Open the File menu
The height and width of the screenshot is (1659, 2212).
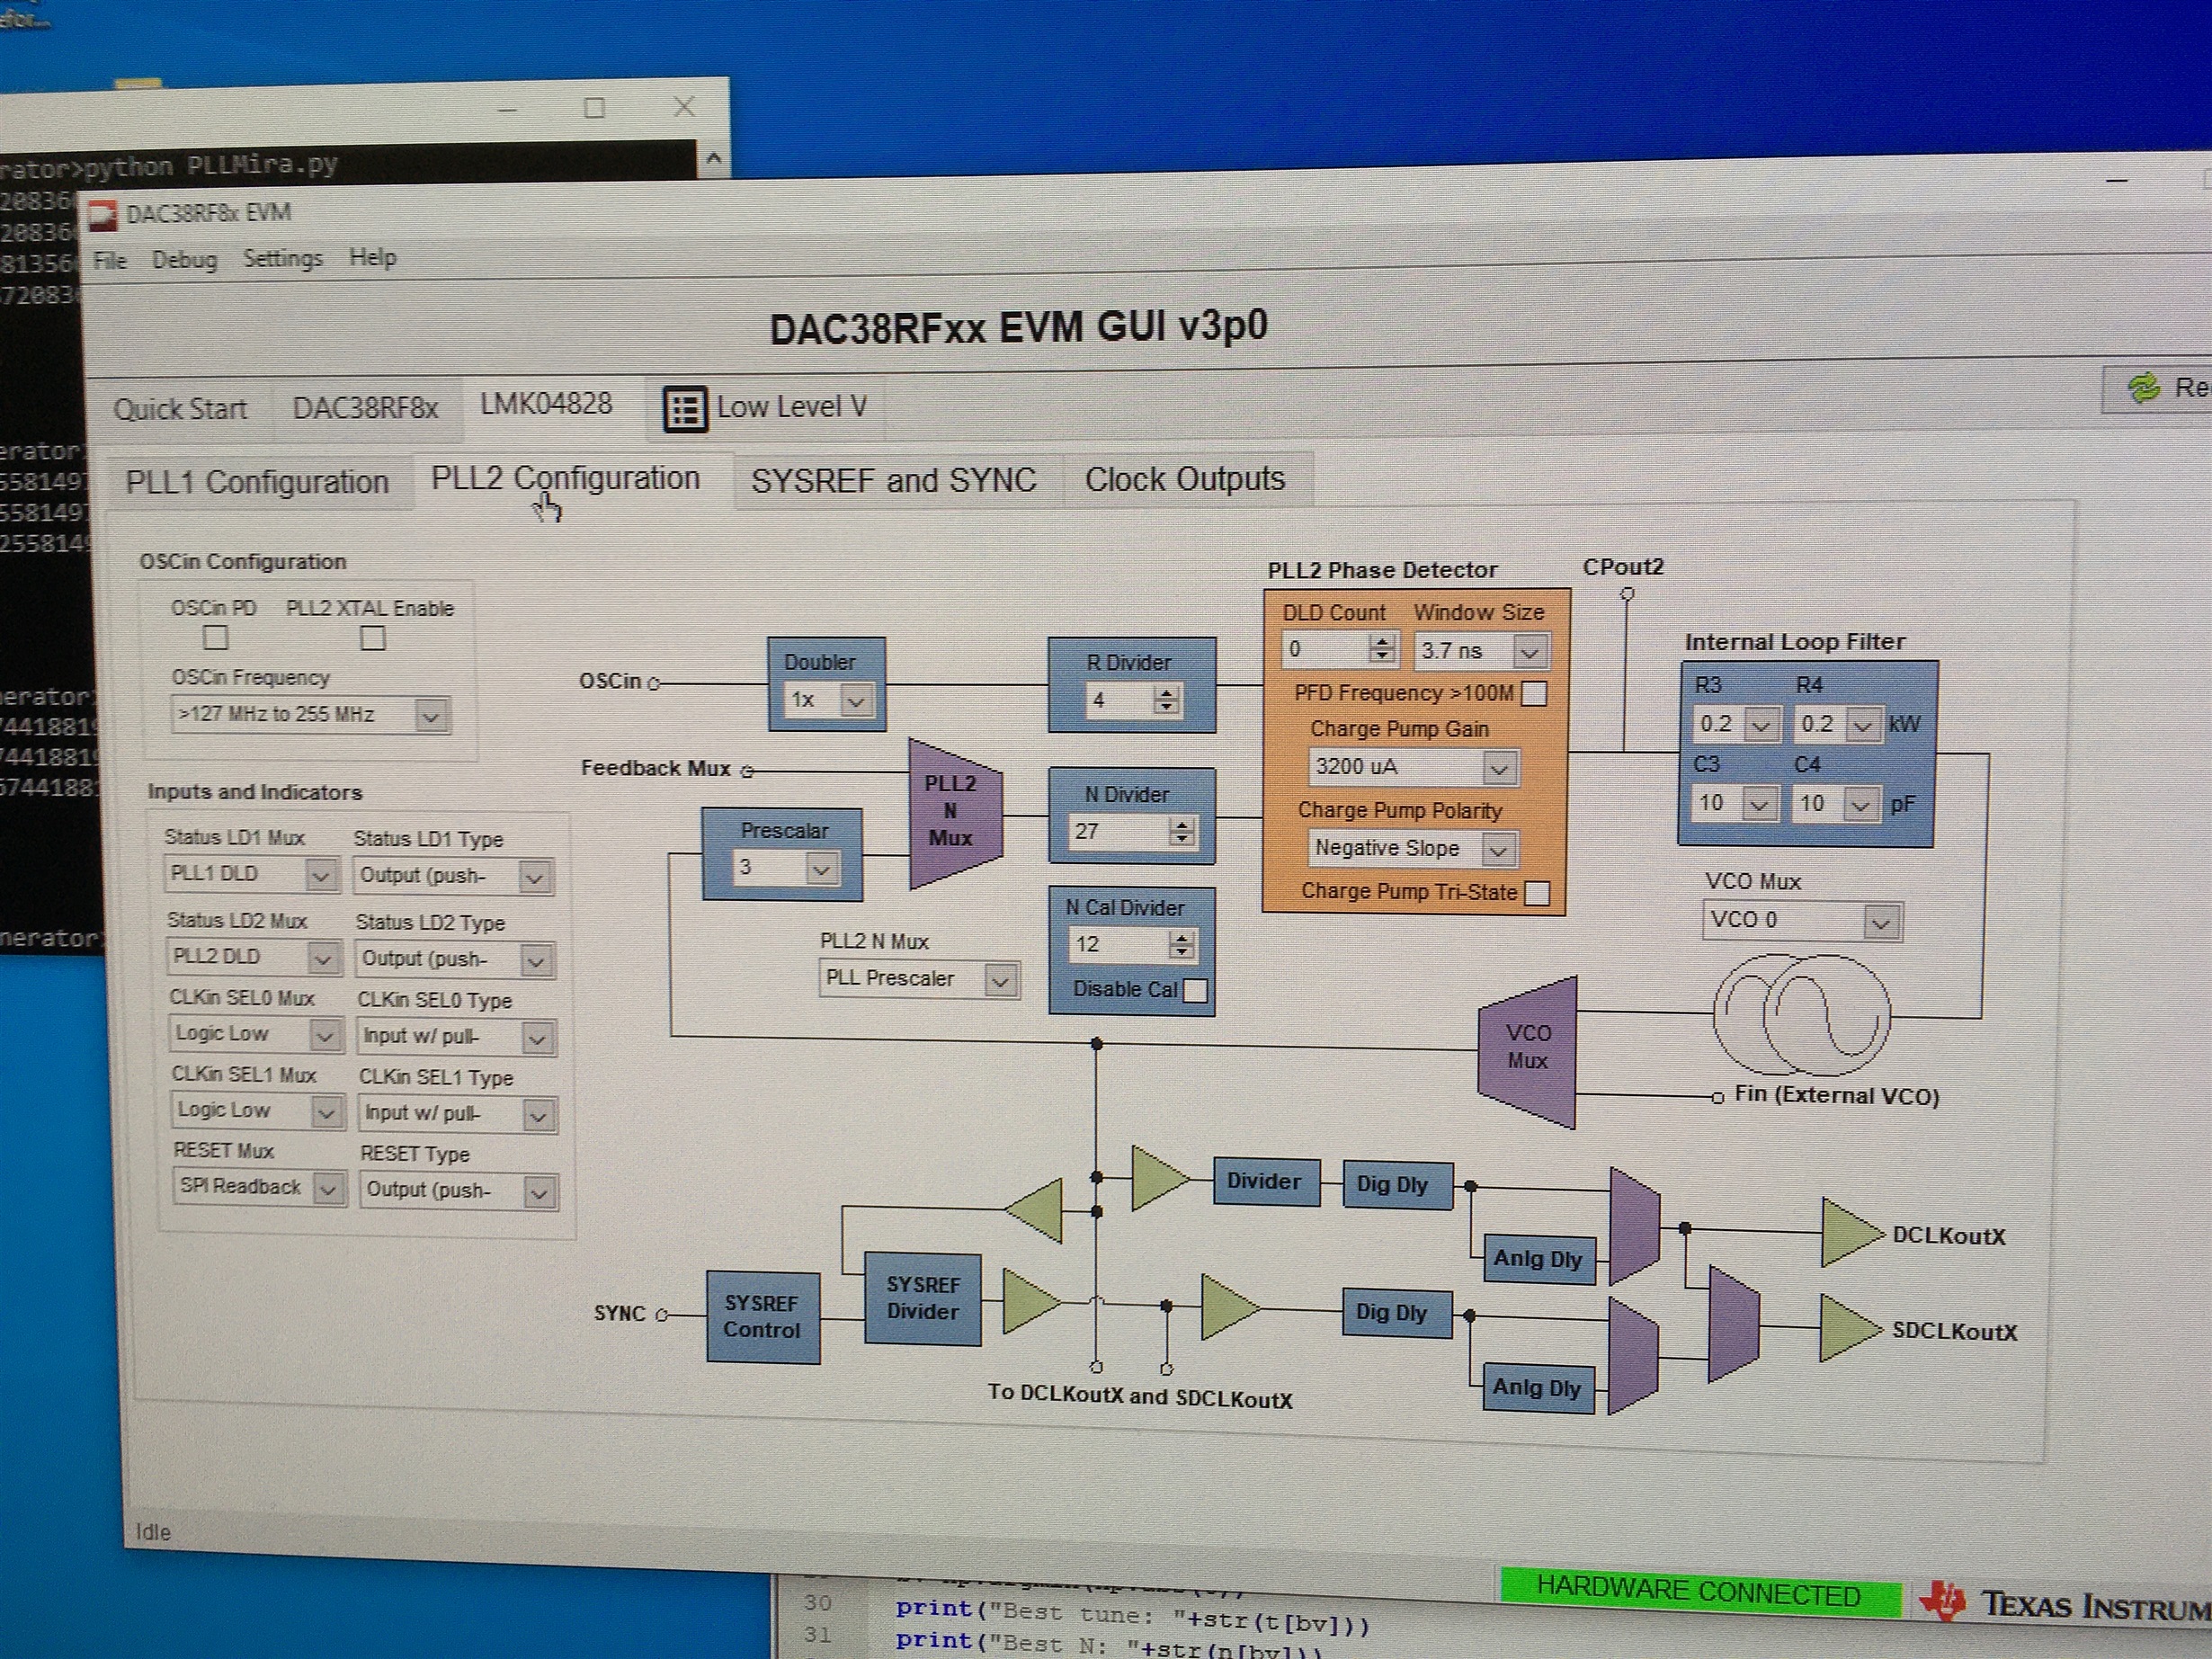pyautogui.click(x=109, y=261)
